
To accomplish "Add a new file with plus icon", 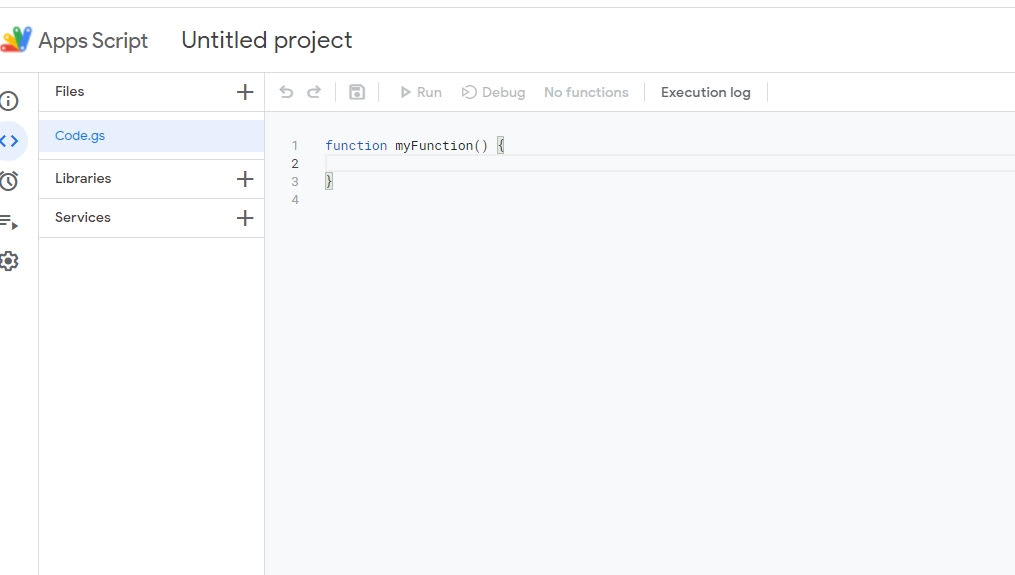I will [x=245, y=92].
